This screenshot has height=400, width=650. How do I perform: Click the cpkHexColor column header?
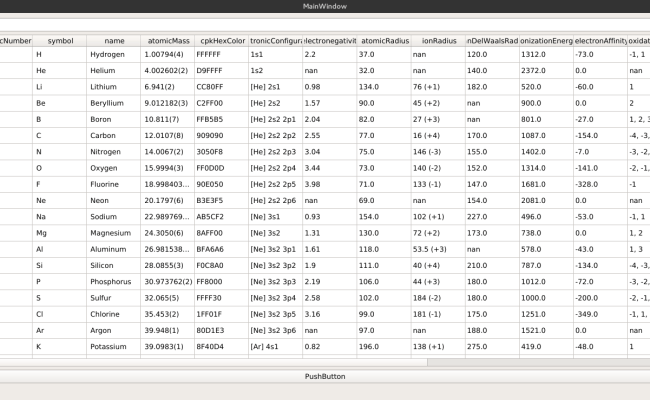[x=222, y=41]
